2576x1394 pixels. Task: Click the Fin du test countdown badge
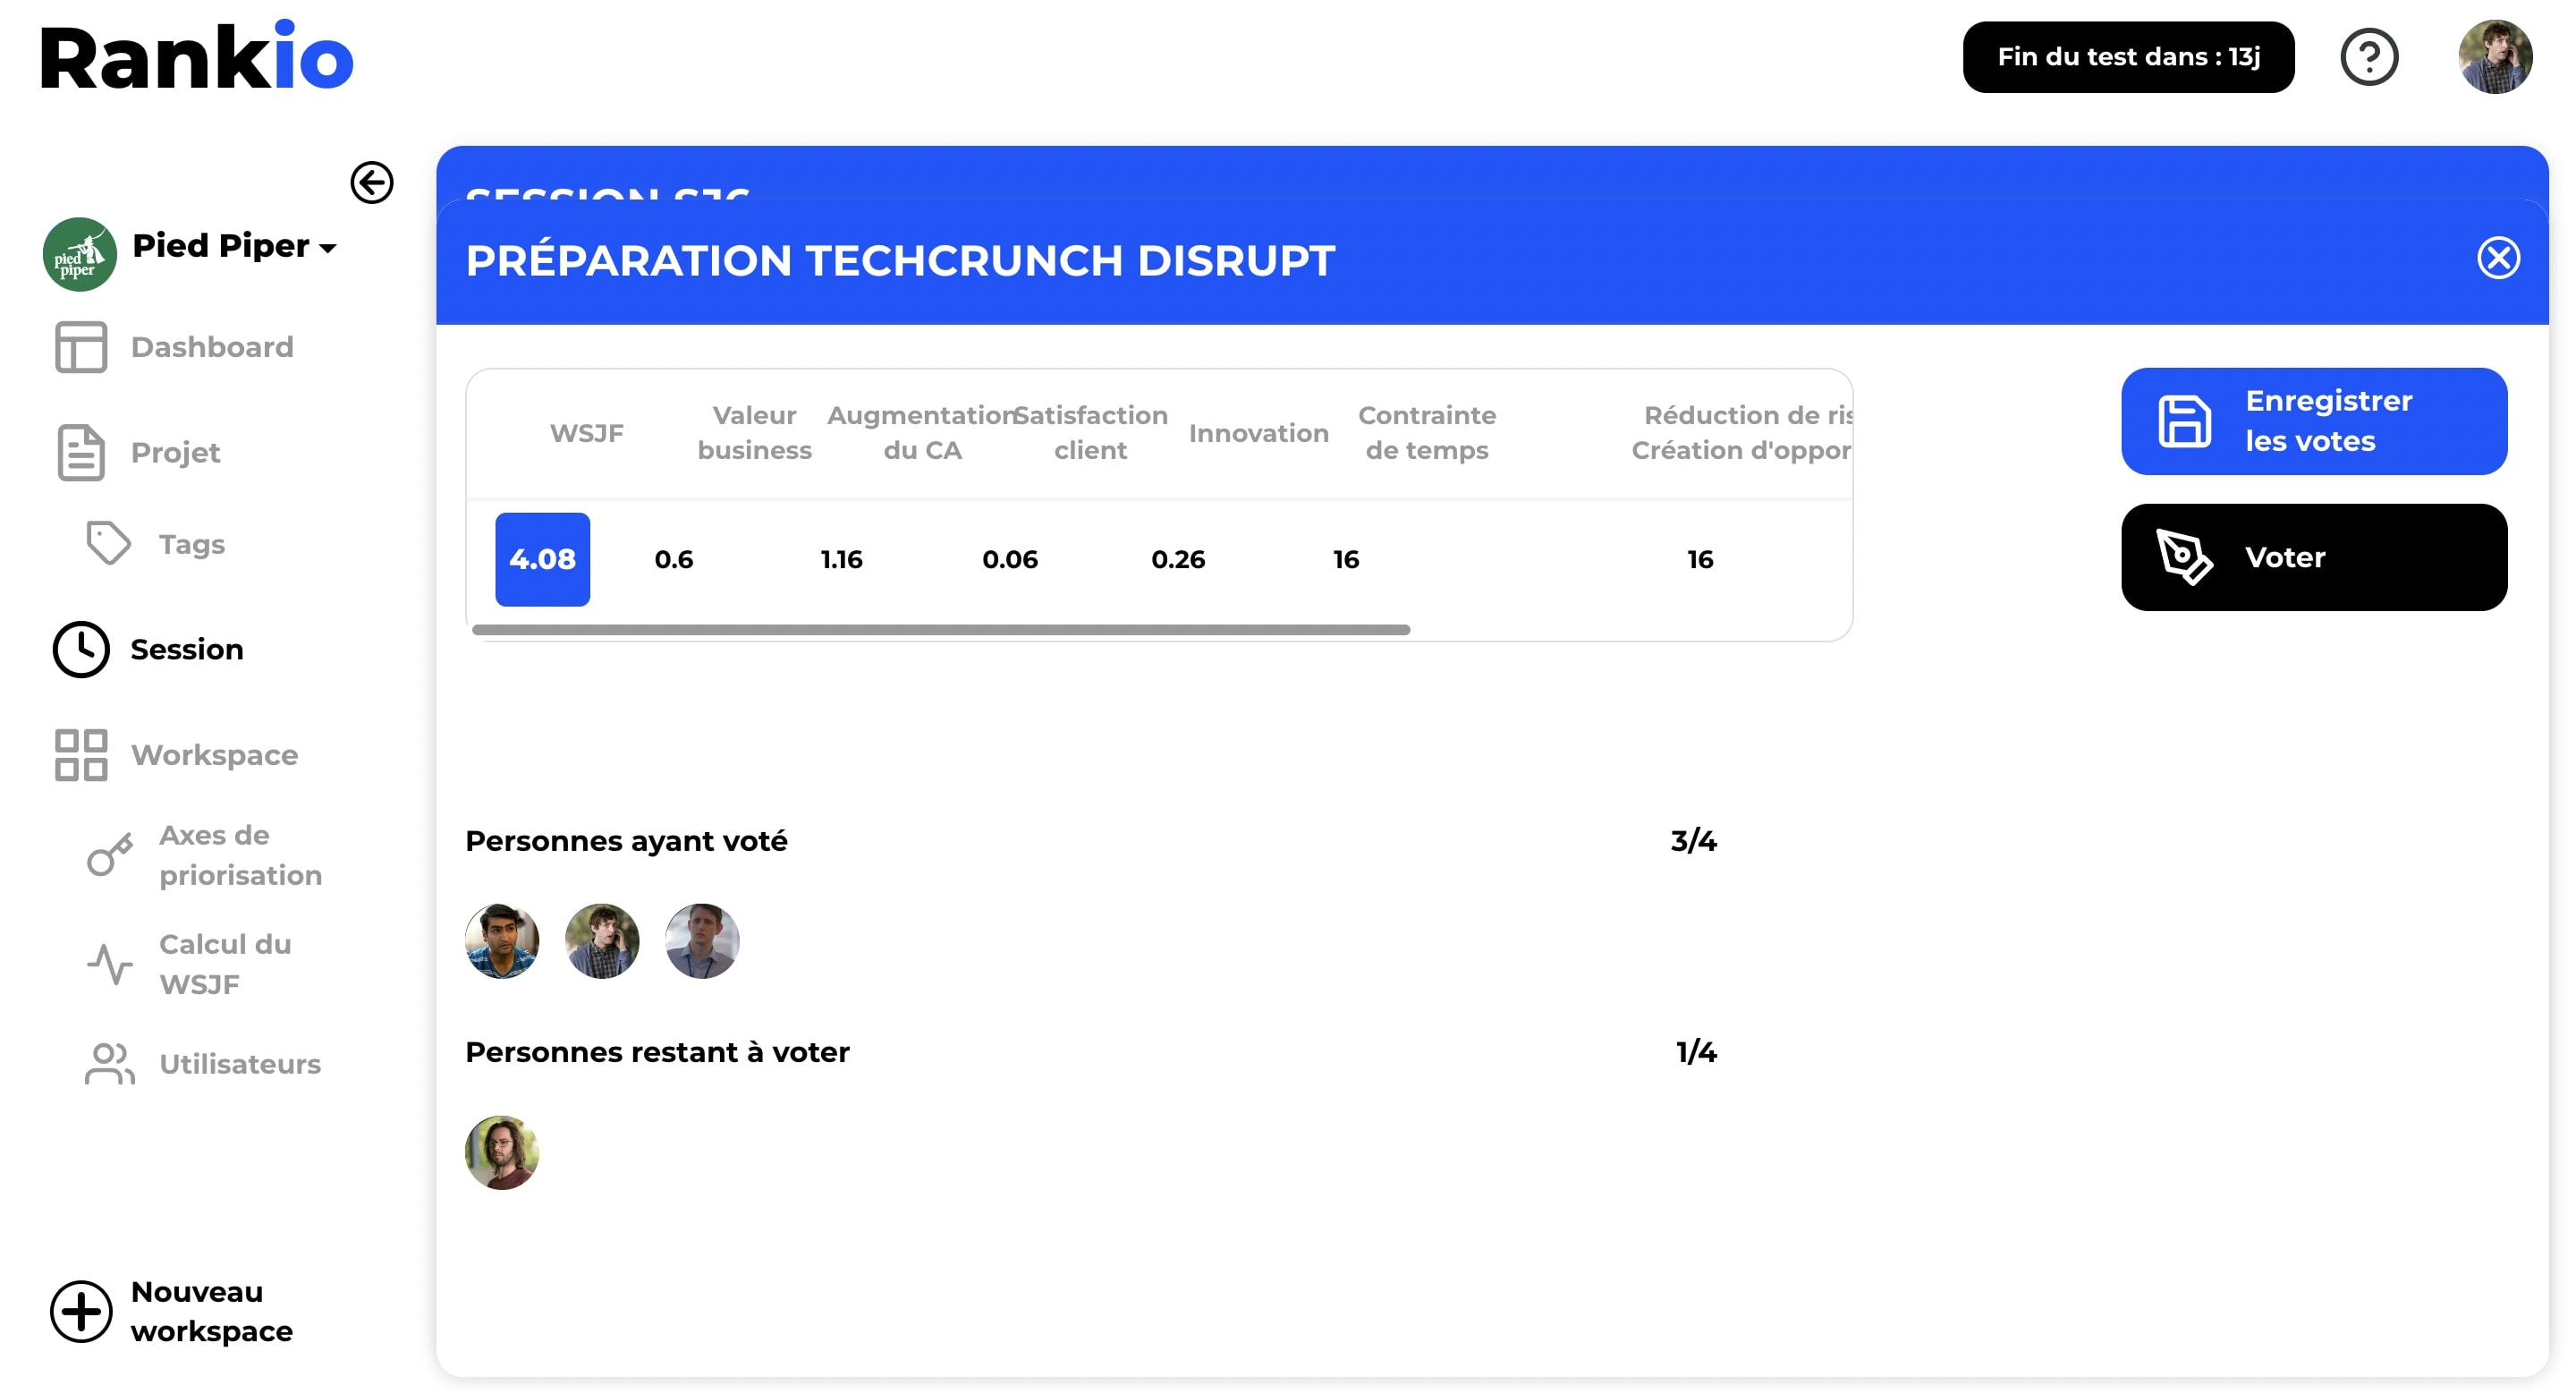coord(2127,57)
